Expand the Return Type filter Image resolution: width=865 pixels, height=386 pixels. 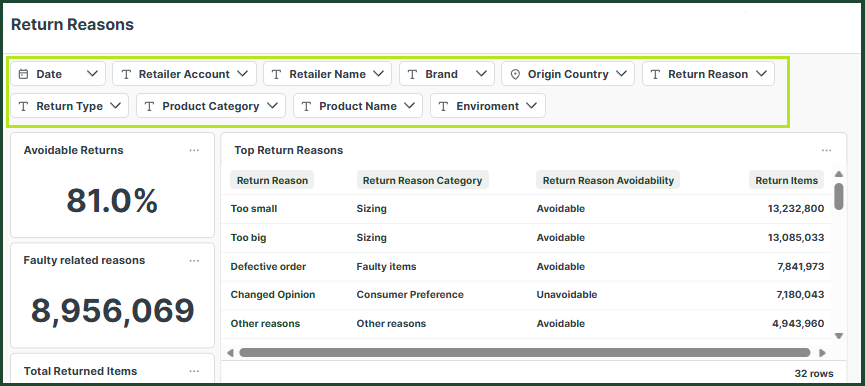pos(70,106)
